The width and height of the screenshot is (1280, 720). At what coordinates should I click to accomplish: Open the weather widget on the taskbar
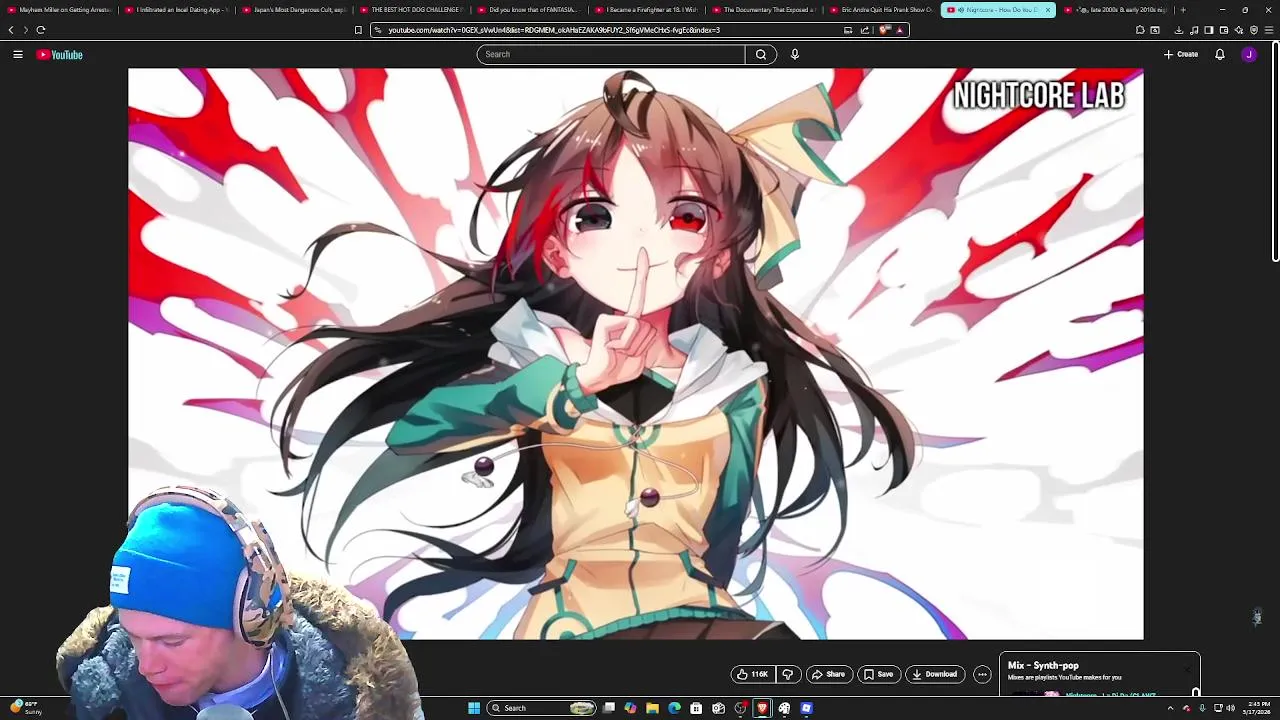coord(25,708)
